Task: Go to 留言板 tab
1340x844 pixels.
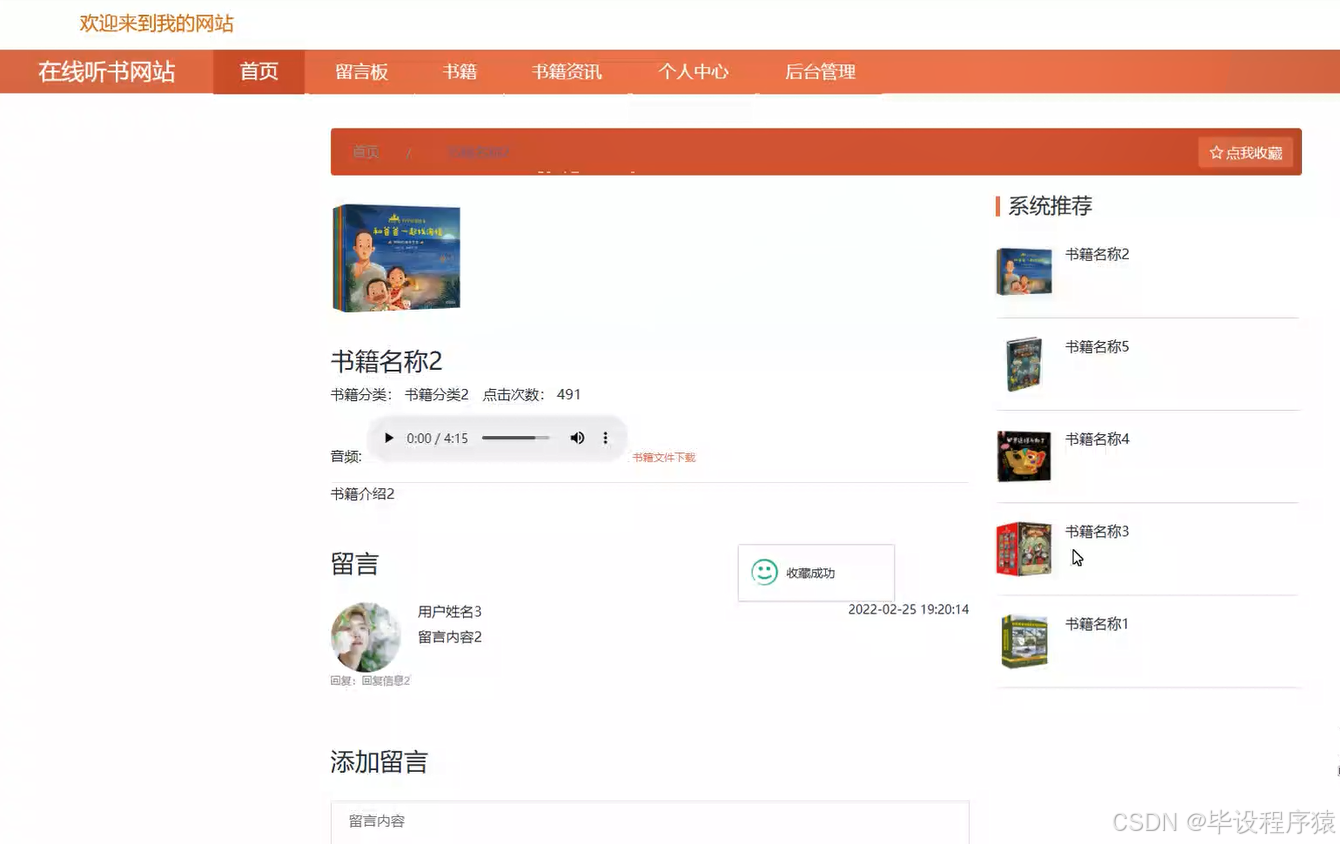Action: click(361, 72)
